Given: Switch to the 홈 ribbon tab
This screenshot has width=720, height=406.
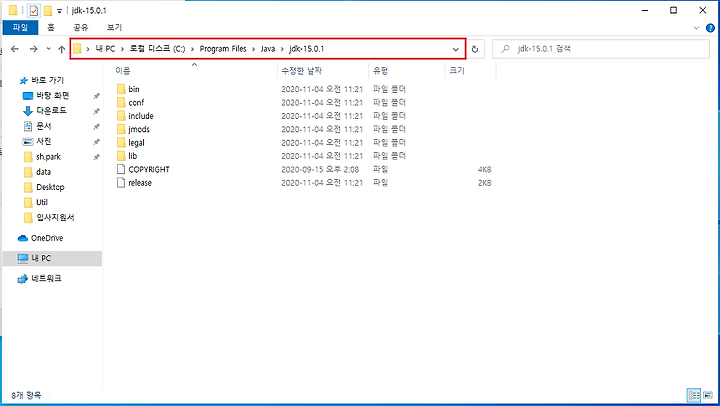Looking at the screenshot, I should click(x=51, y=28).
